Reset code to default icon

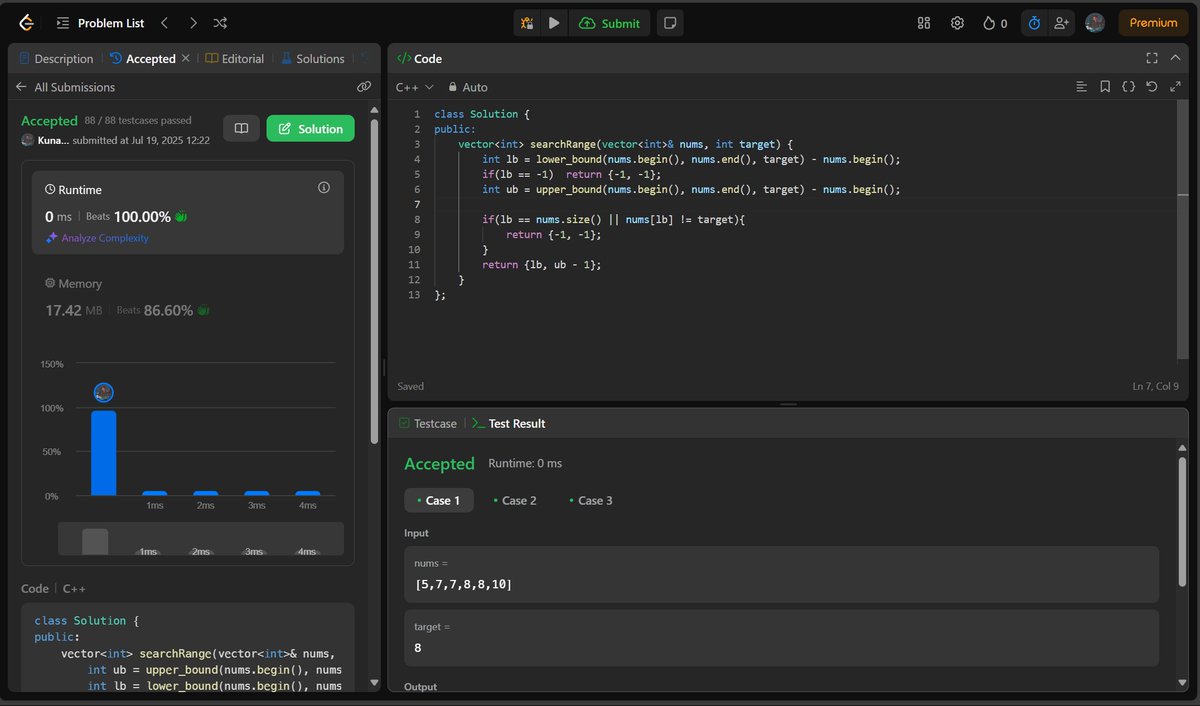pos(1152,87)
